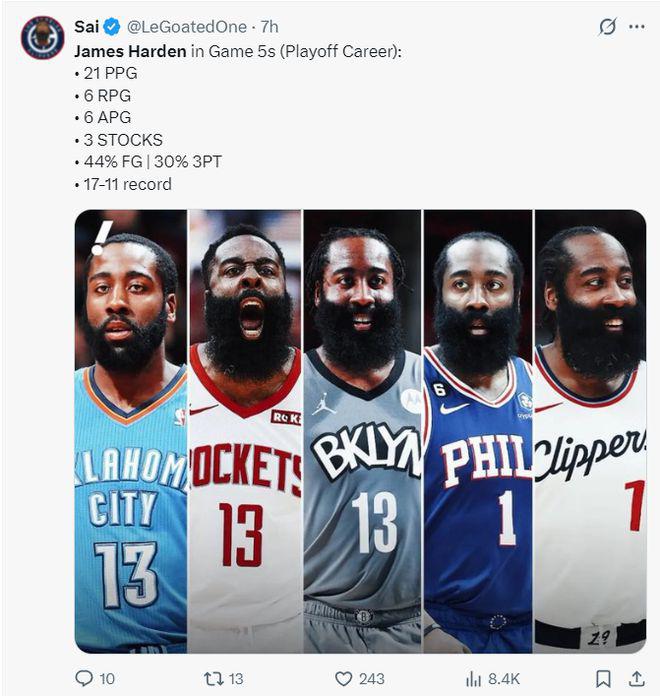Like the tweet with heart icon
This screenshot has height=696, width=660.
[343, 679]
